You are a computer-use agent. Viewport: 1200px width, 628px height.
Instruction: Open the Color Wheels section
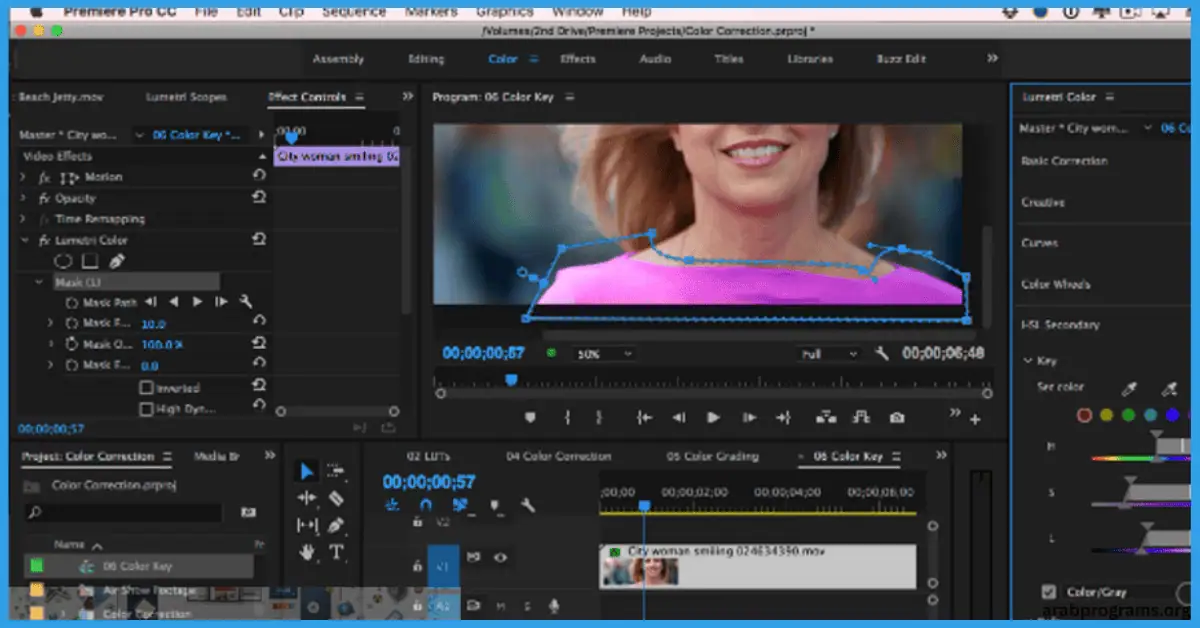[1055, 284]
